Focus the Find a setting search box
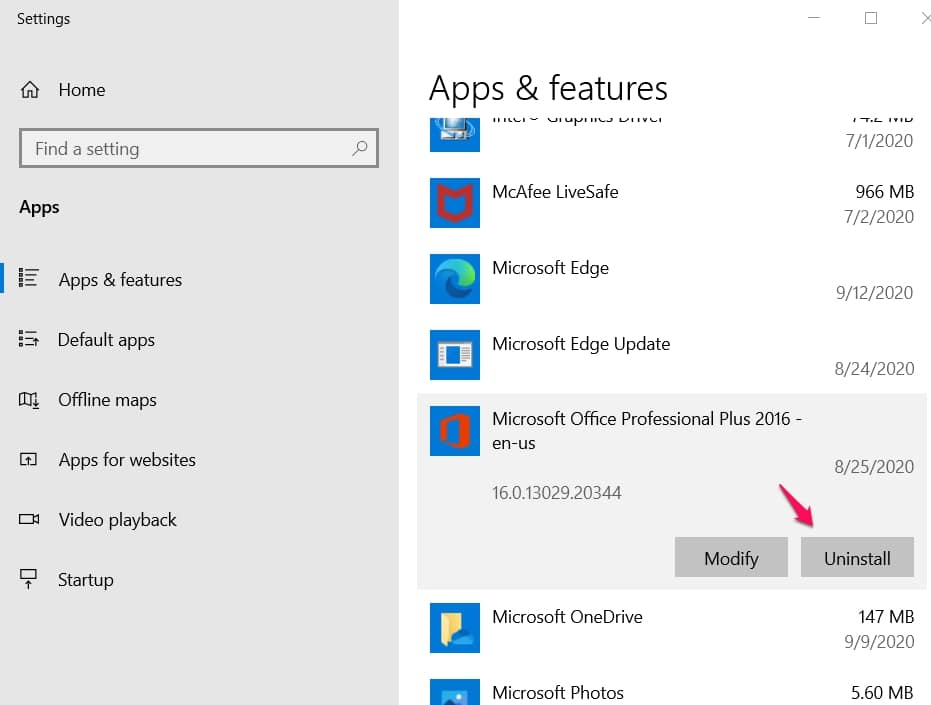Screen dimensions: 931x705 [x=199, y=148]
